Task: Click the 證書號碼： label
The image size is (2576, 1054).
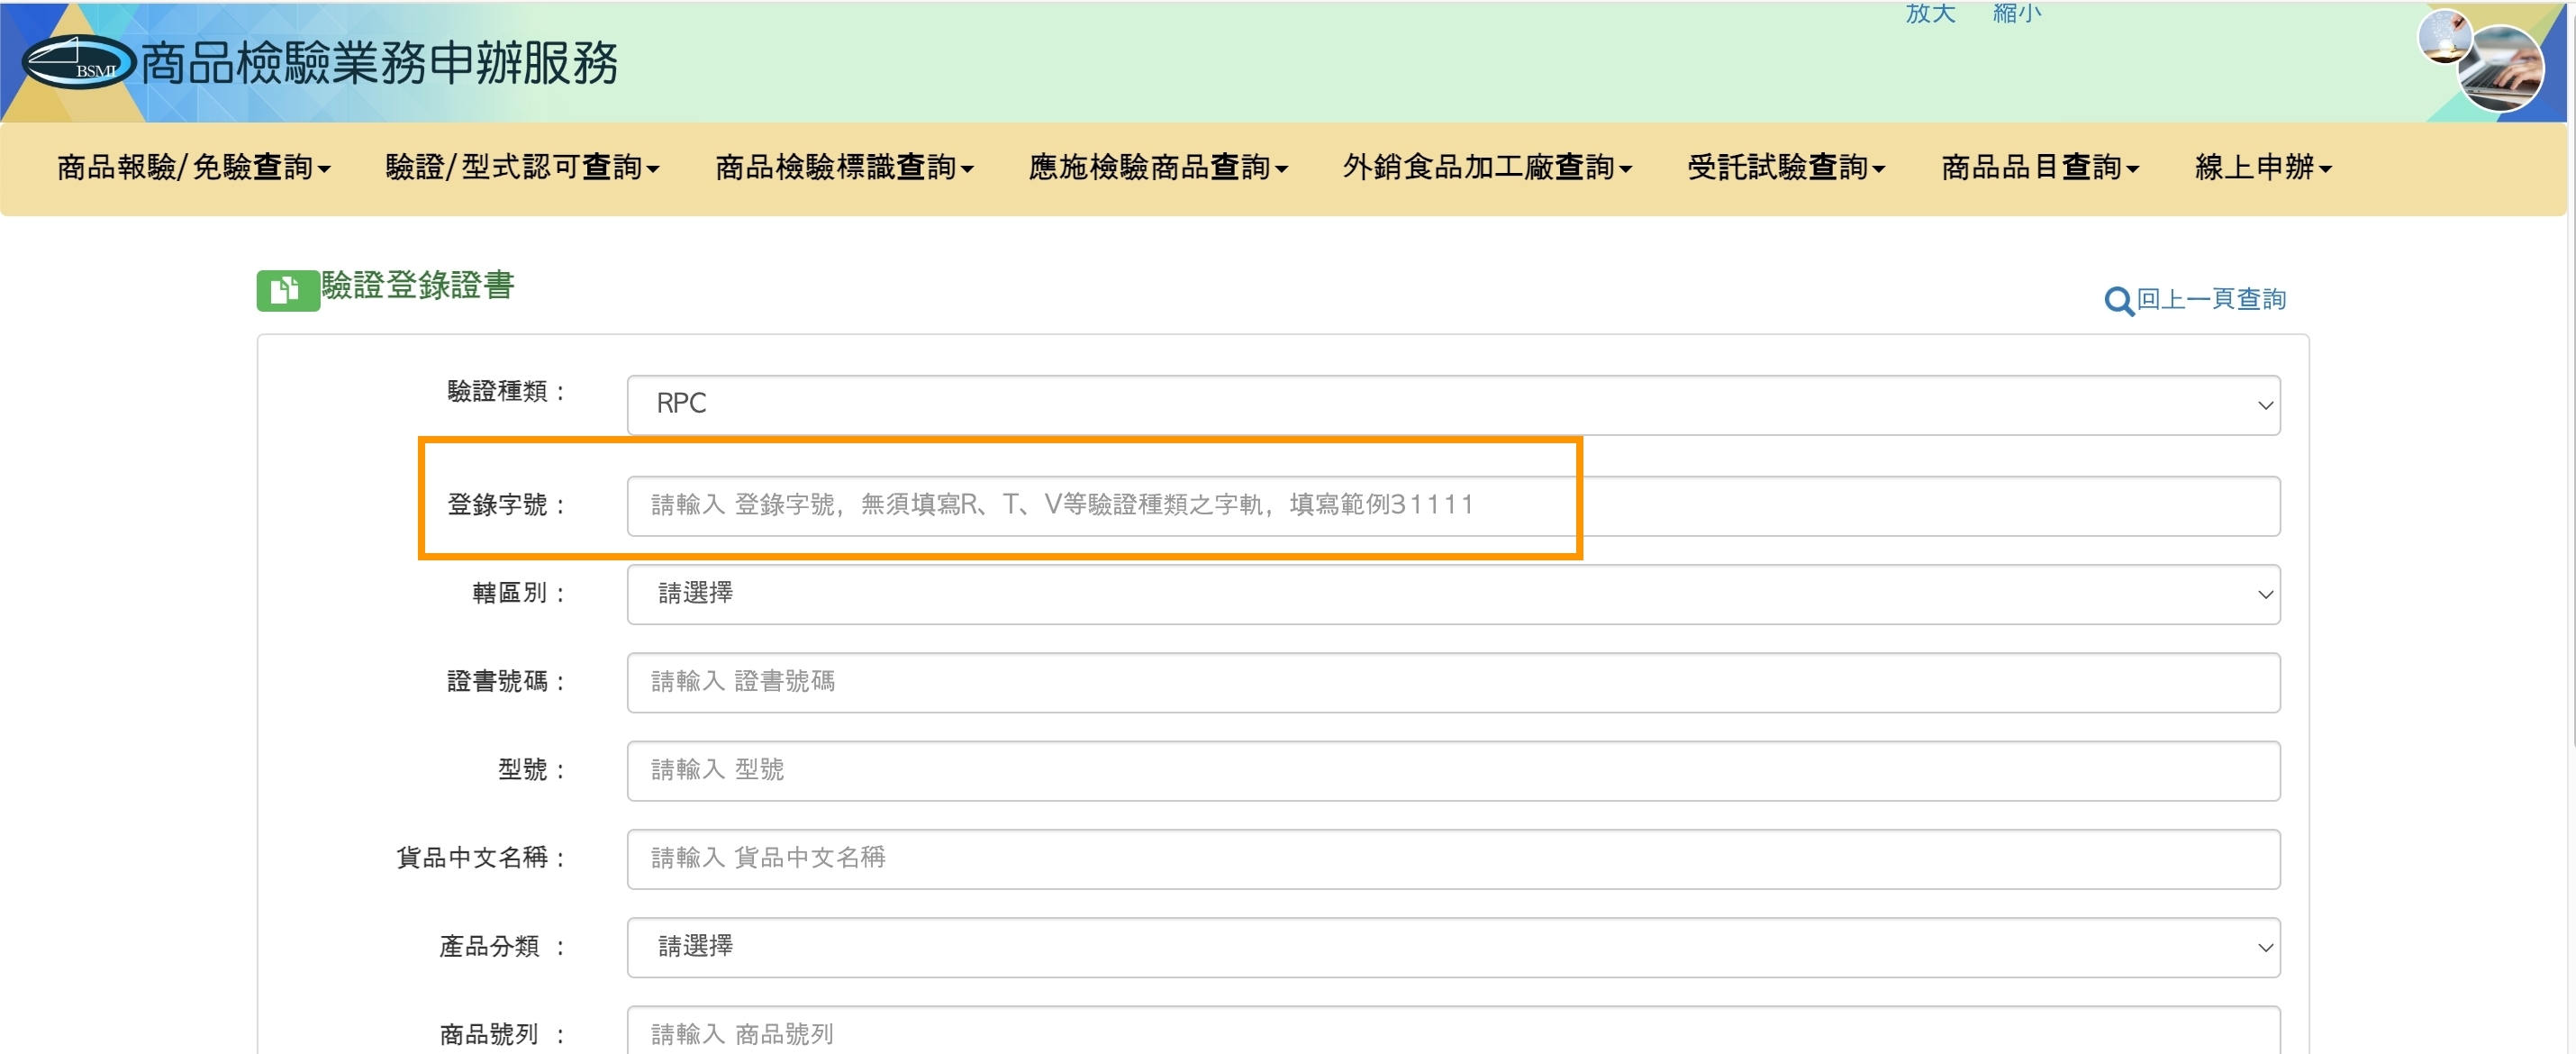Action: (x=507, y=681)
